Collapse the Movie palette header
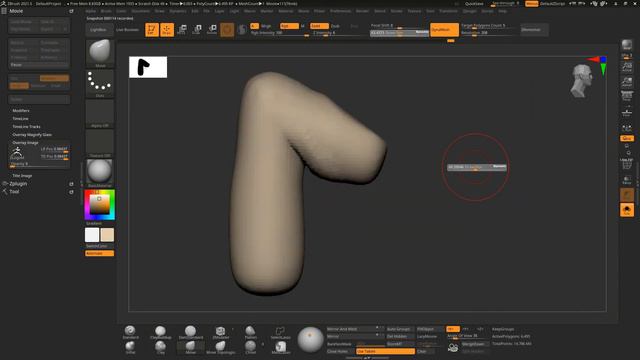The image size is (640, 360). point(16,11)
